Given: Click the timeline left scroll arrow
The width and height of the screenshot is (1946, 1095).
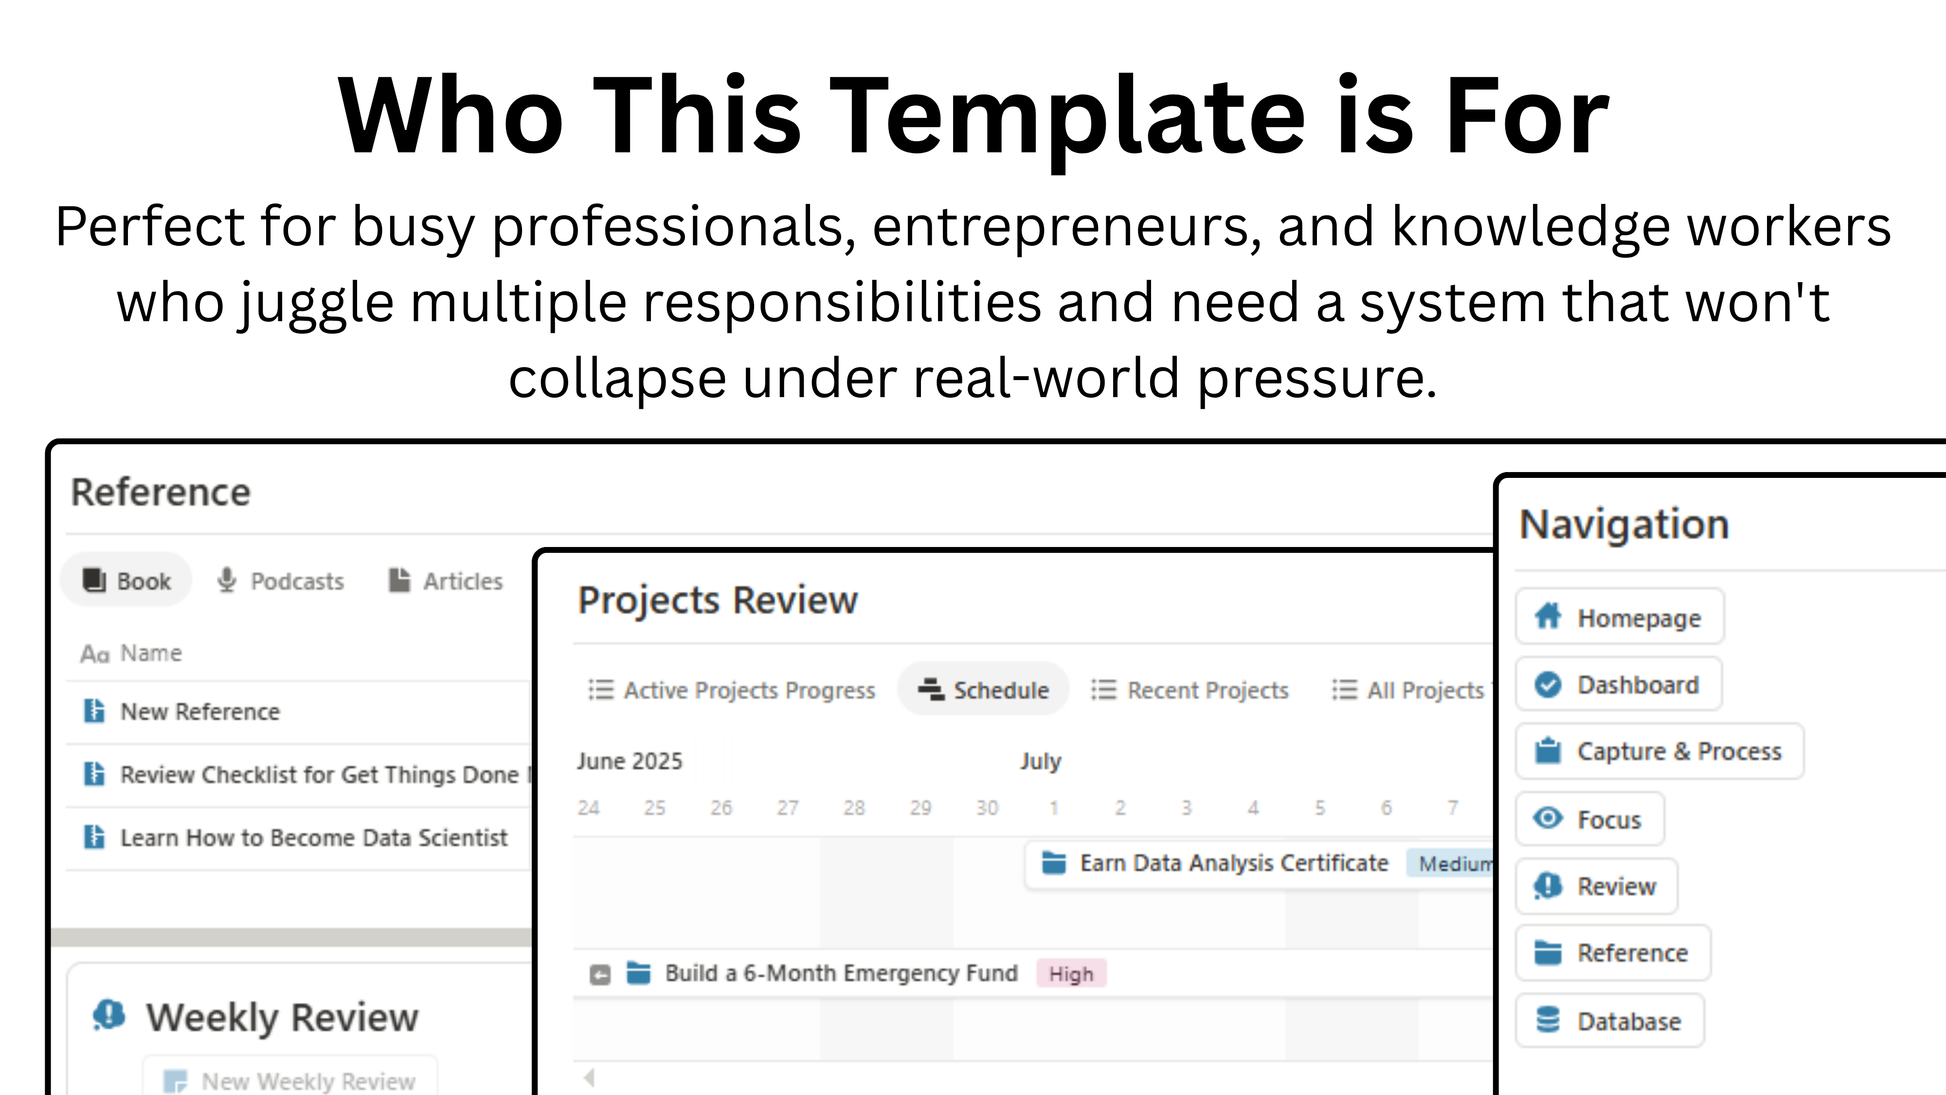Looking at the screenshot, I should (589, 1077).
